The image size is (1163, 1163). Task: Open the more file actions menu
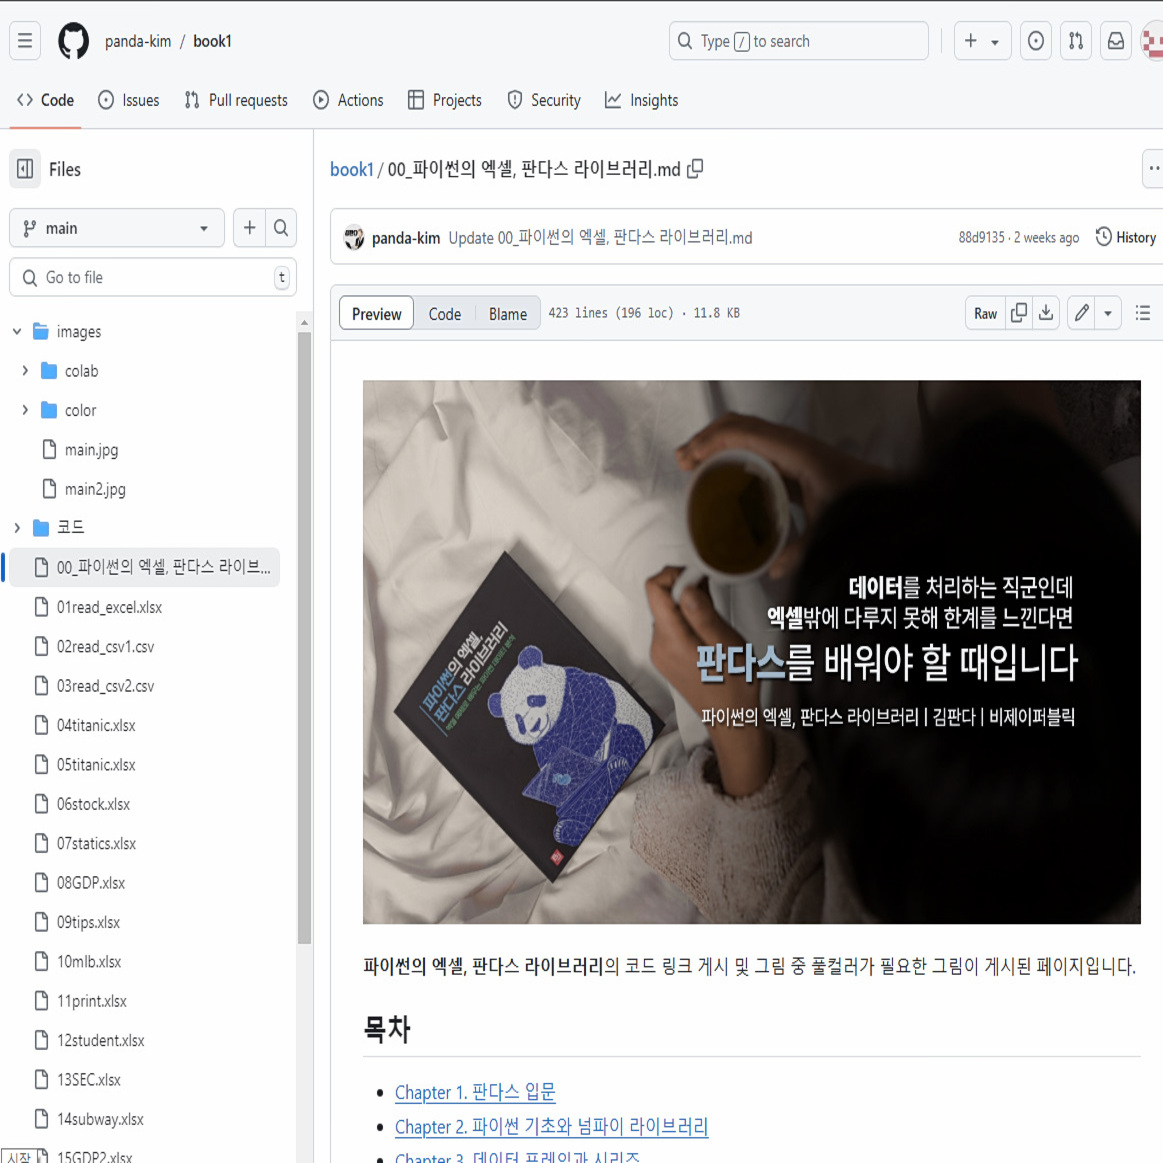tap(1153, 169)
